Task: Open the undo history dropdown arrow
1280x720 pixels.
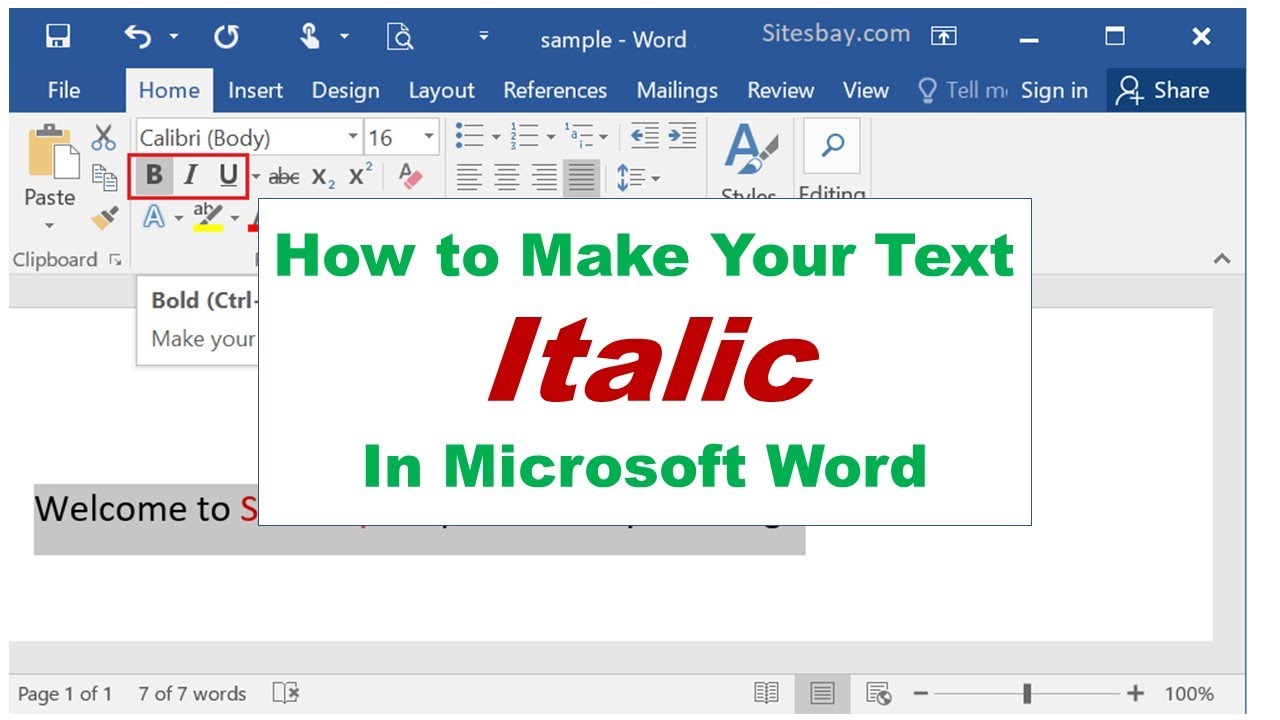Action: point(174,37)
